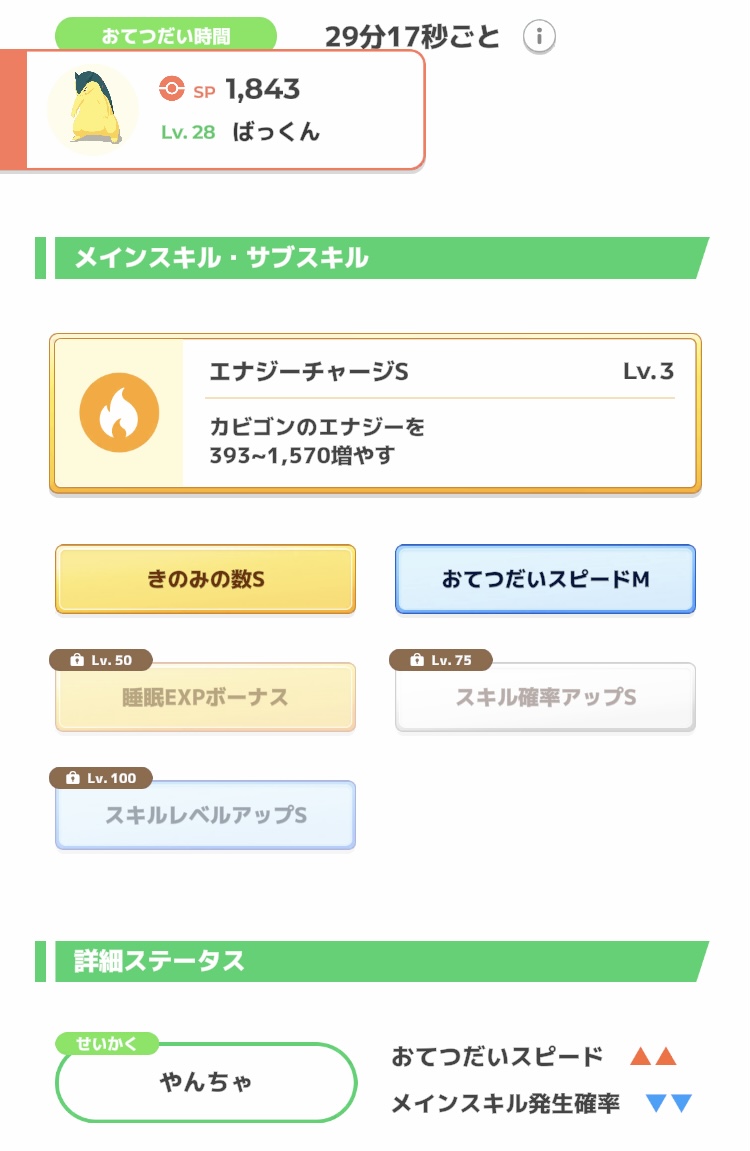Tap the locked 睡眠EXPボーナス skill
Screen dimensions: 750x1151
205,697
